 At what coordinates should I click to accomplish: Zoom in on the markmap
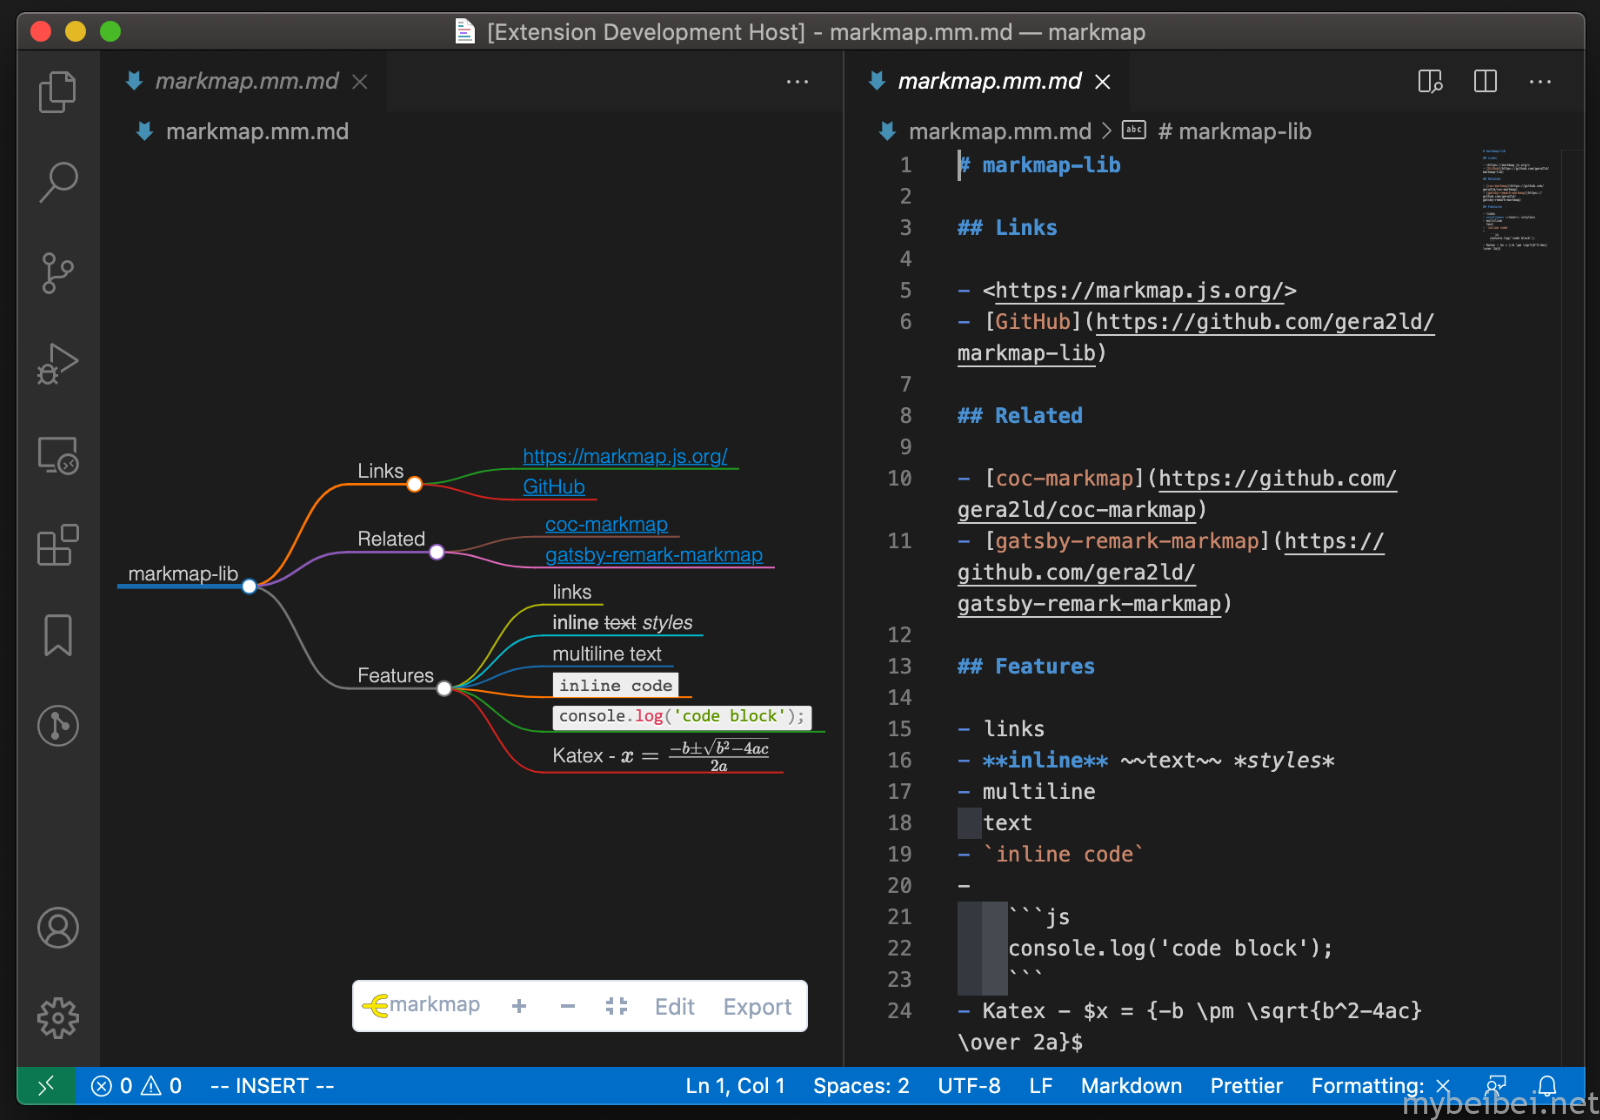(x=519, y=1006)
